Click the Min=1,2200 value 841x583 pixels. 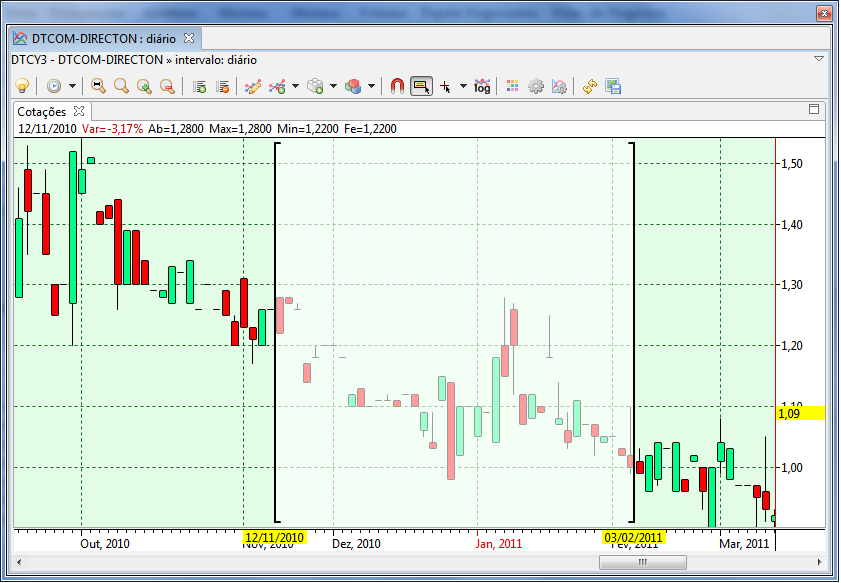click(x=308, y=129)
